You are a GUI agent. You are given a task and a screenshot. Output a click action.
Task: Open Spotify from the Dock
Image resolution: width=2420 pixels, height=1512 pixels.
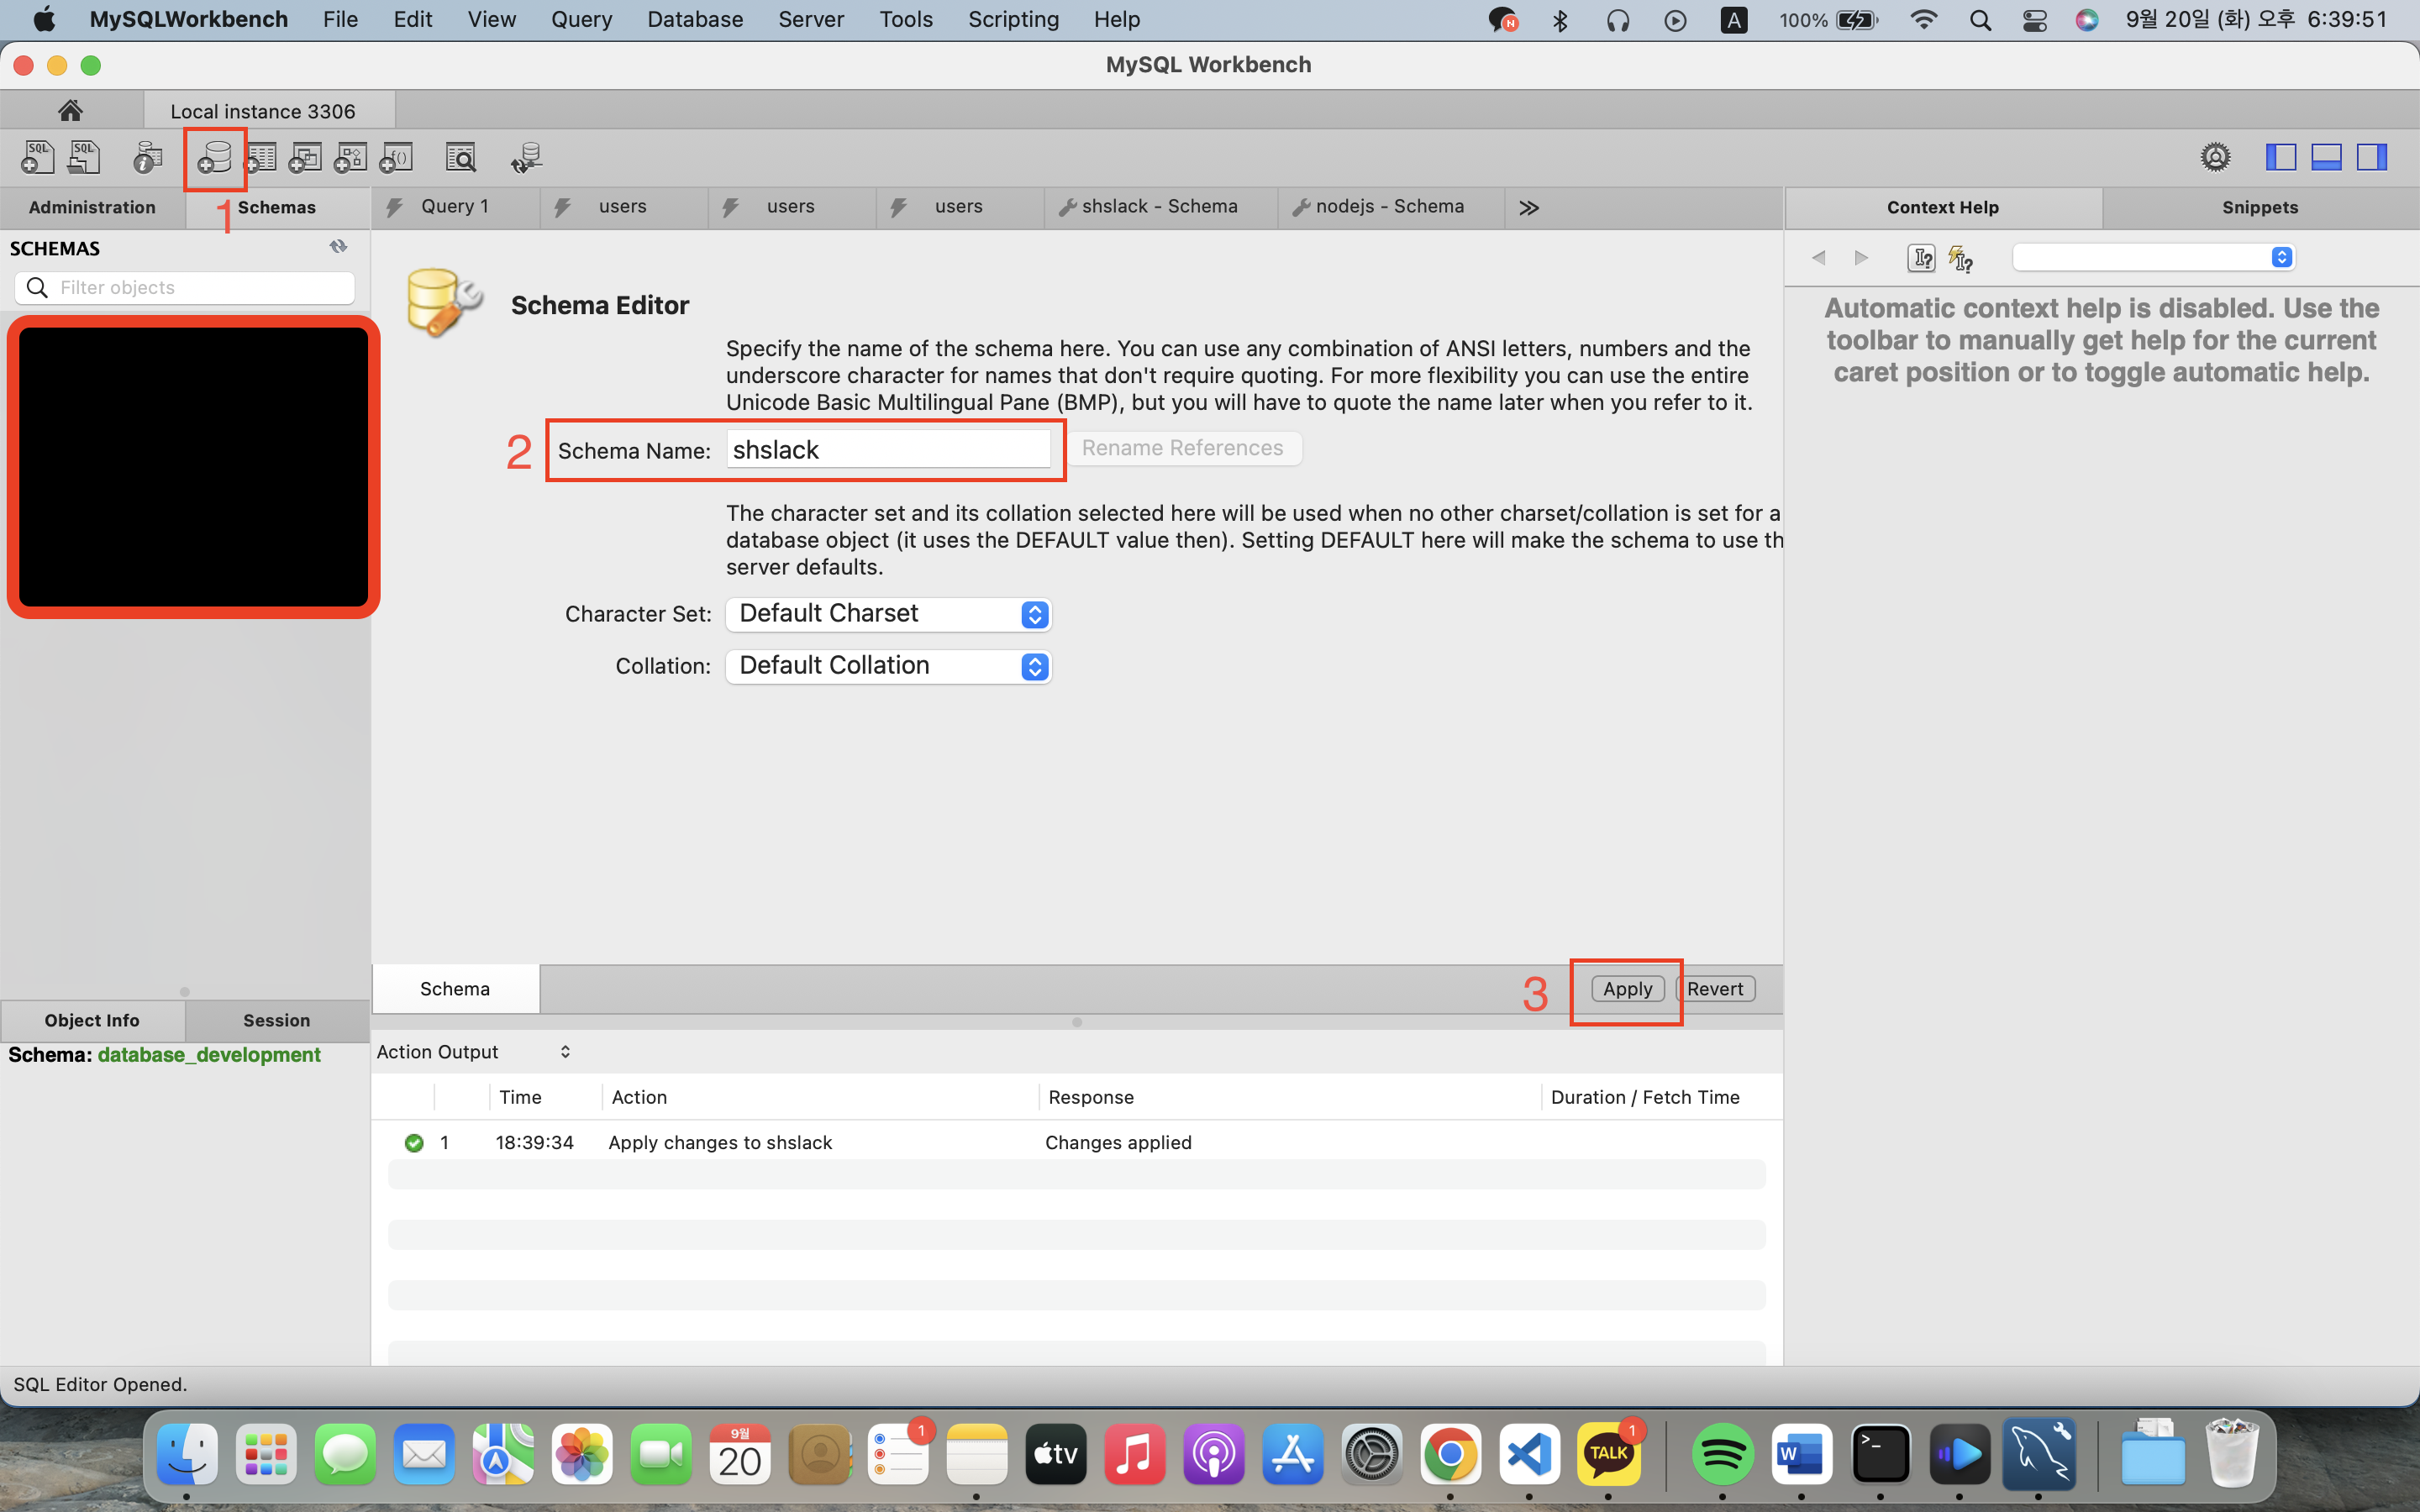tap(1722, 1453)
